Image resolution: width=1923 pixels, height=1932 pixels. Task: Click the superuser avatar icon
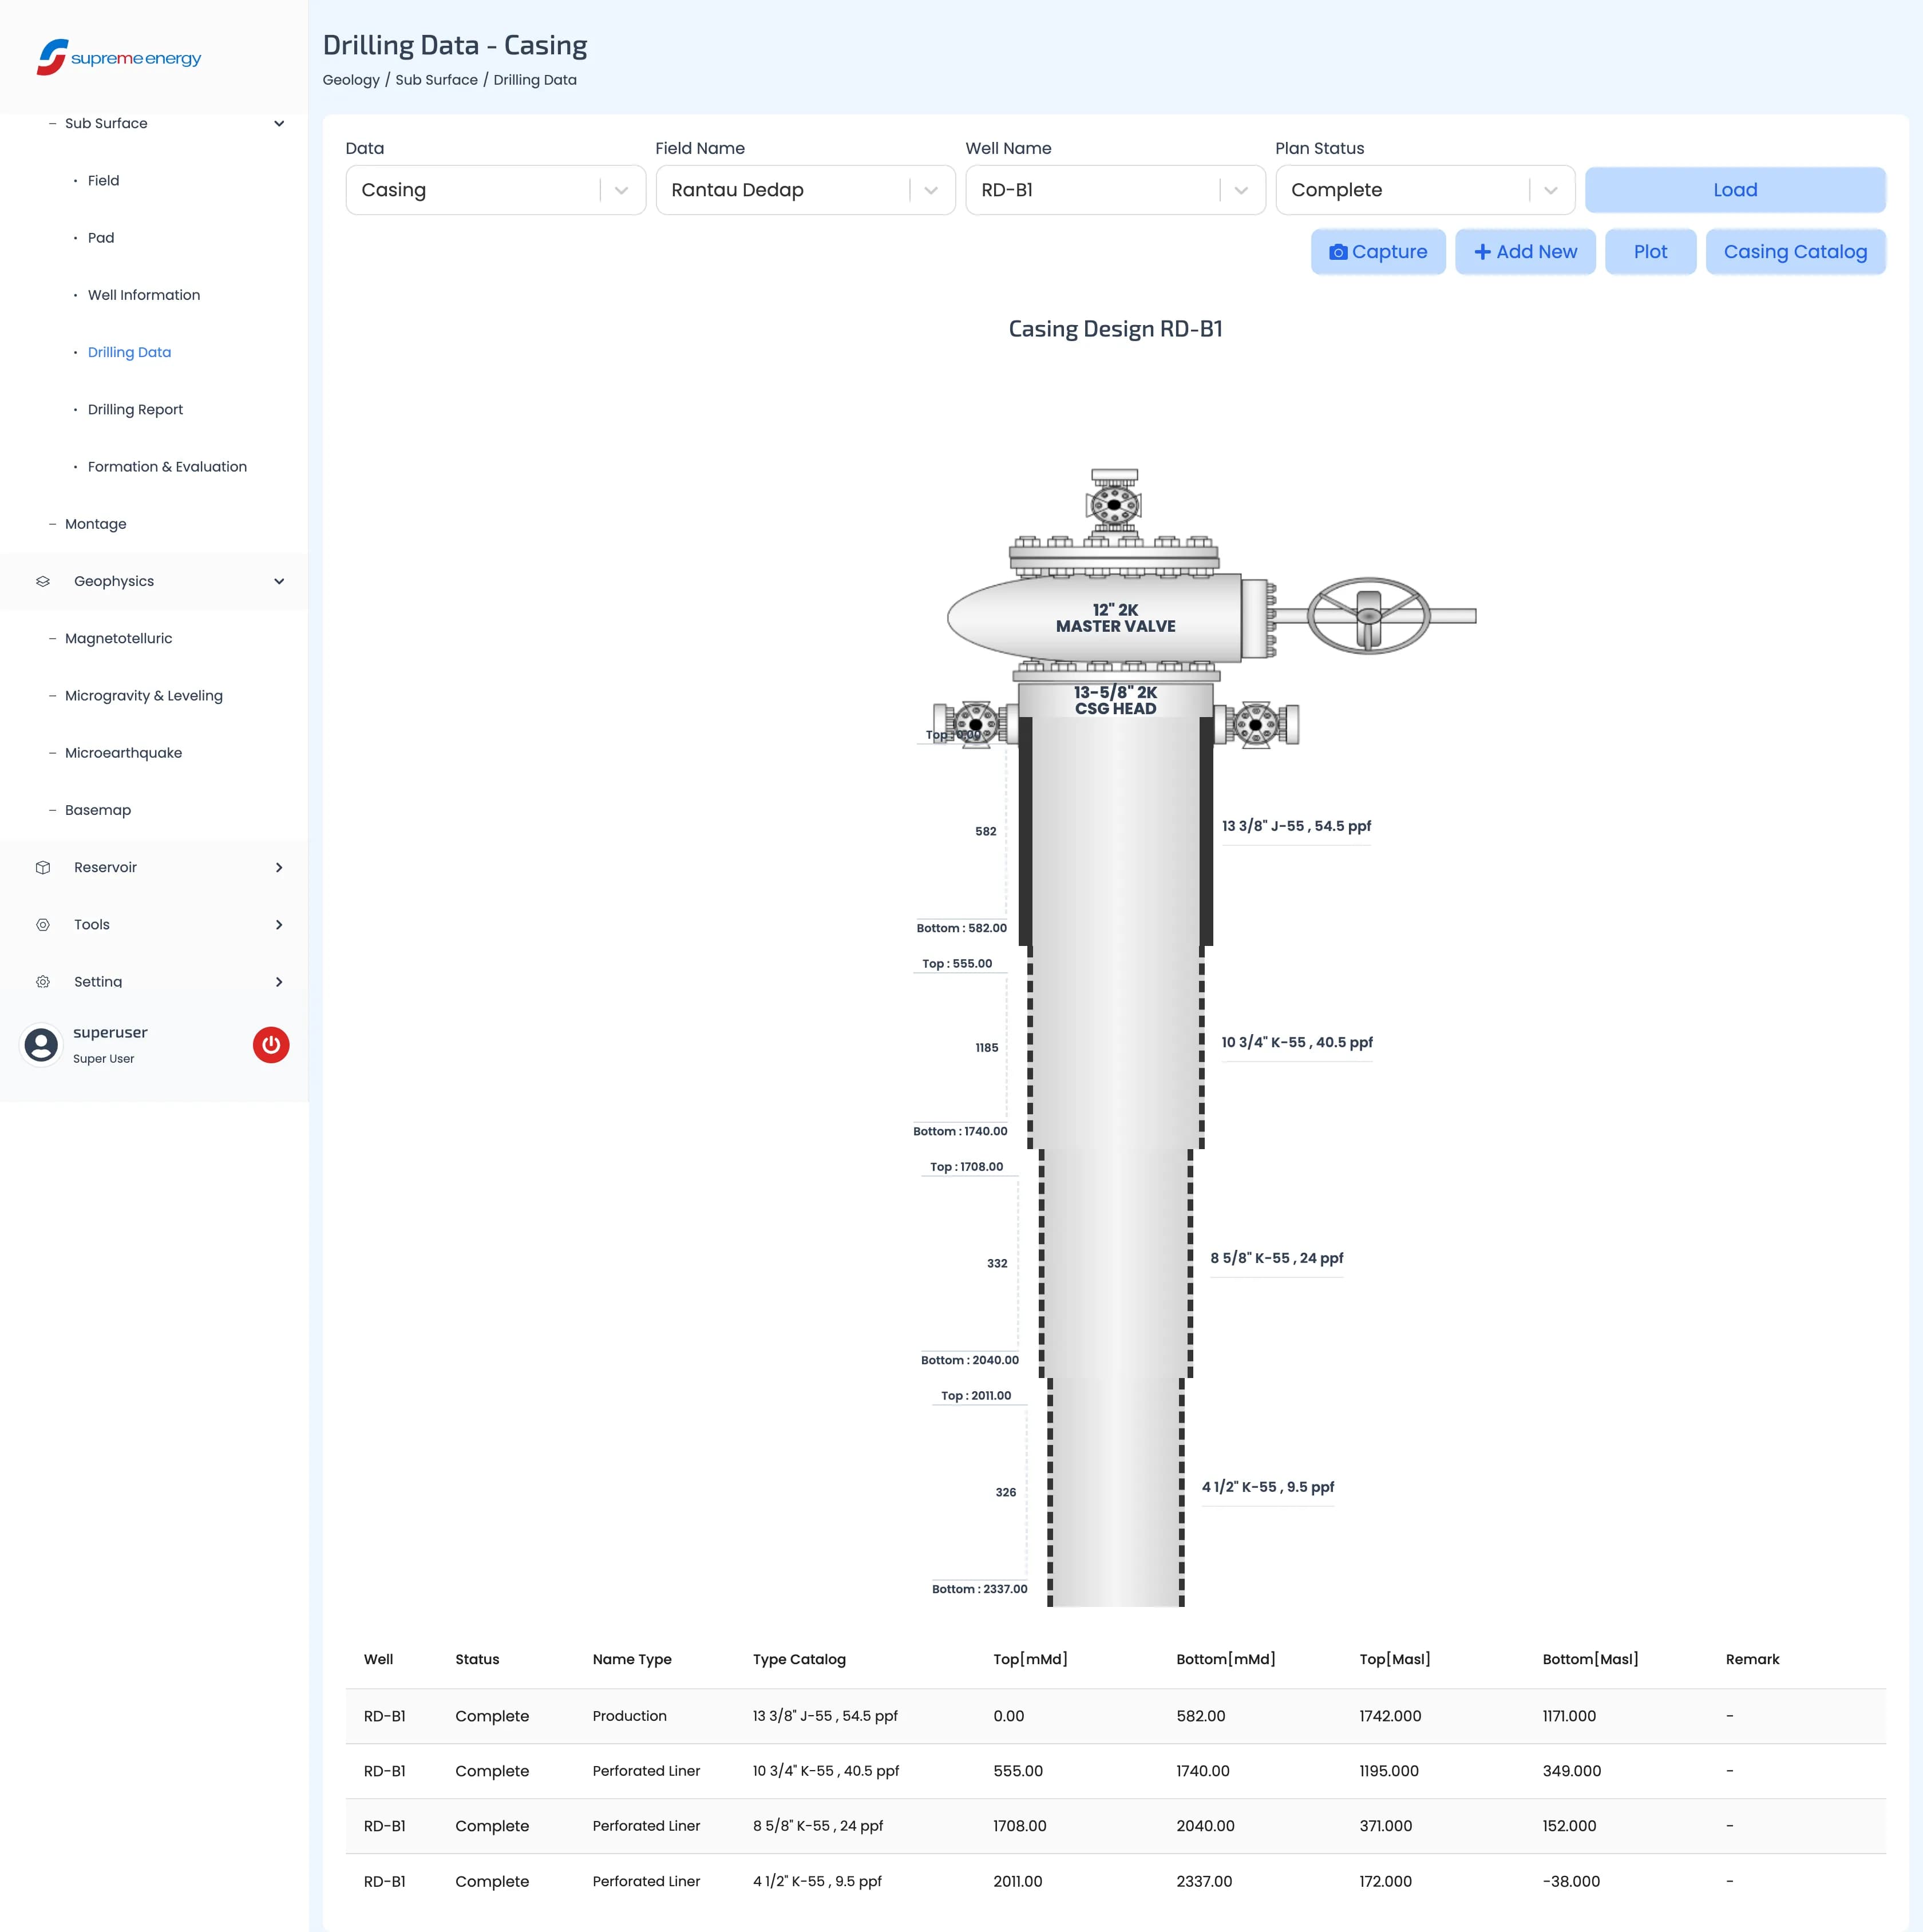[x=41, y=1045]
